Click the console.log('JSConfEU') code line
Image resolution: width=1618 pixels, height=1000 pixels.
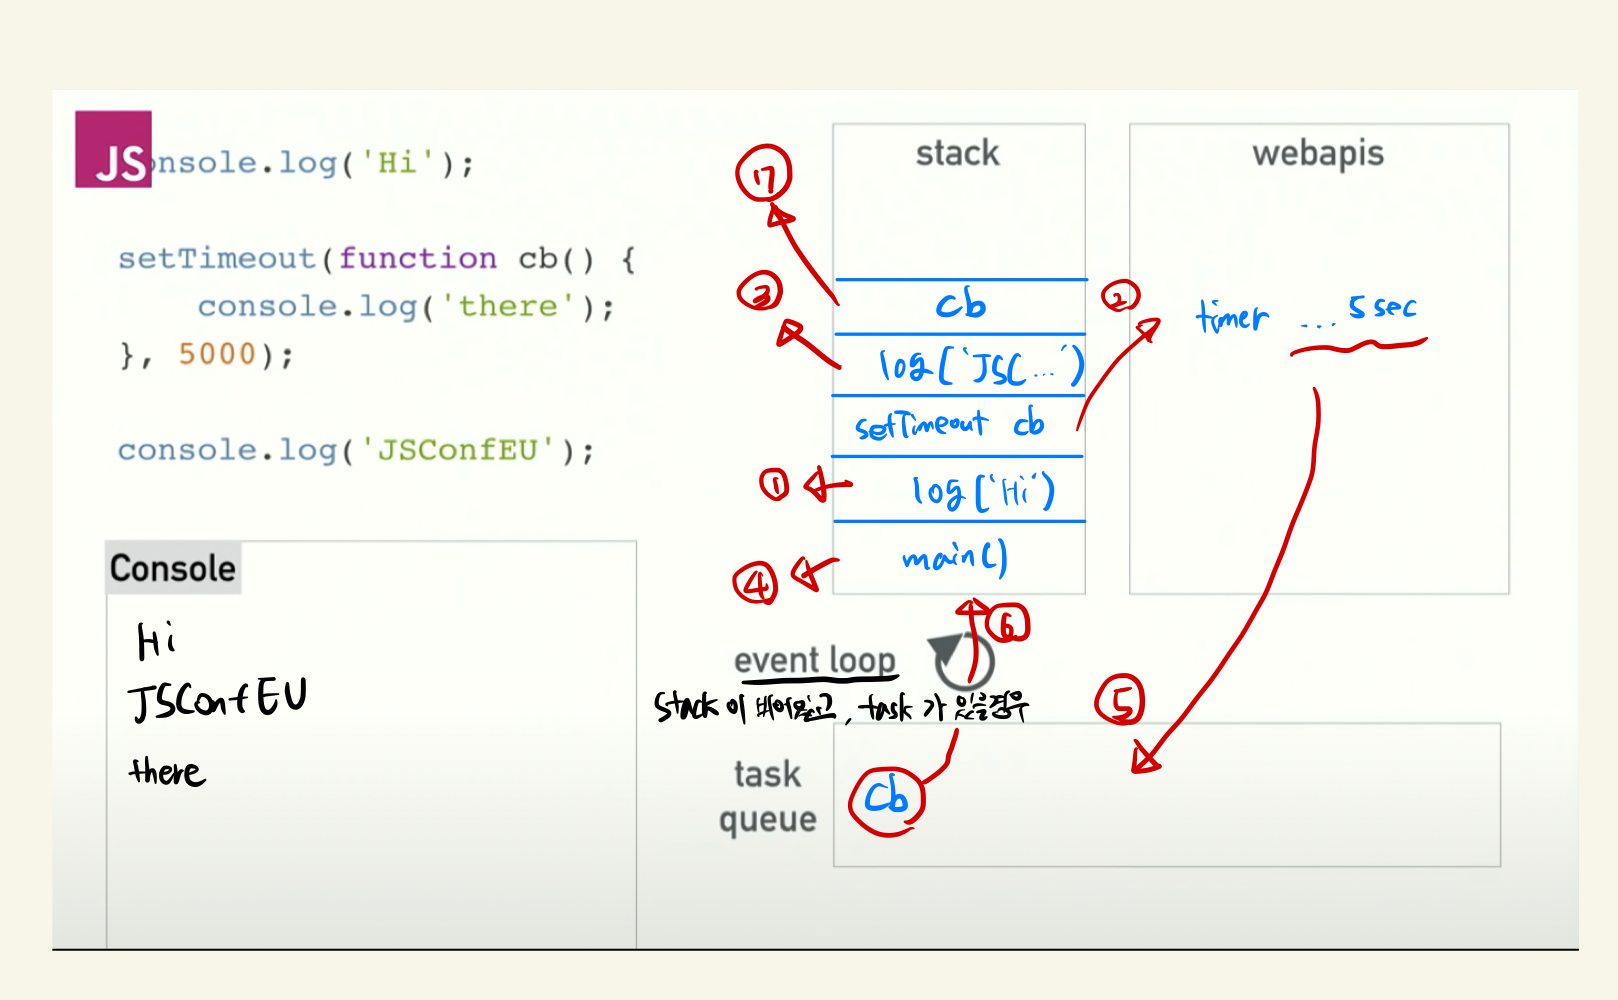[x=356, y=451]
